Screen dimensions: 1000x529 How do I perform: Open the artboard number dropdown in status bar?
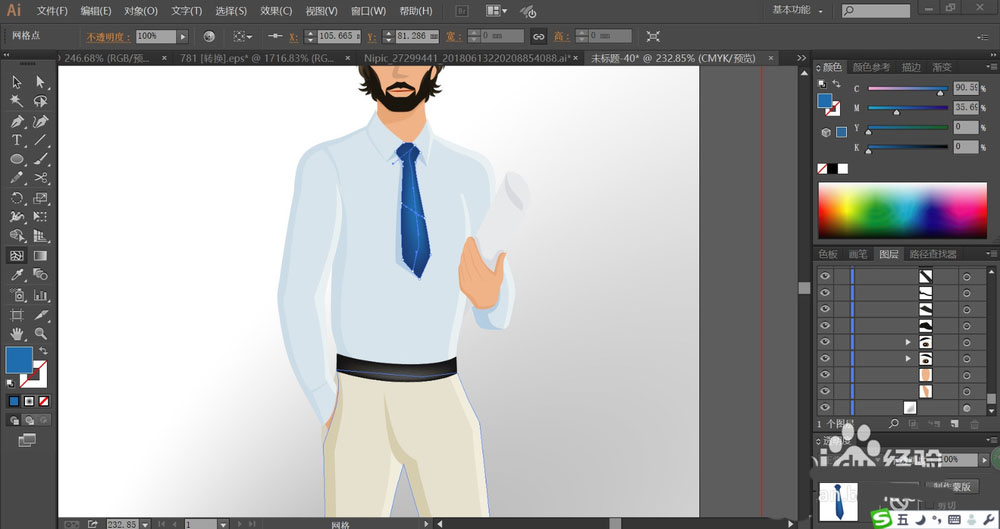click(223, 524)
